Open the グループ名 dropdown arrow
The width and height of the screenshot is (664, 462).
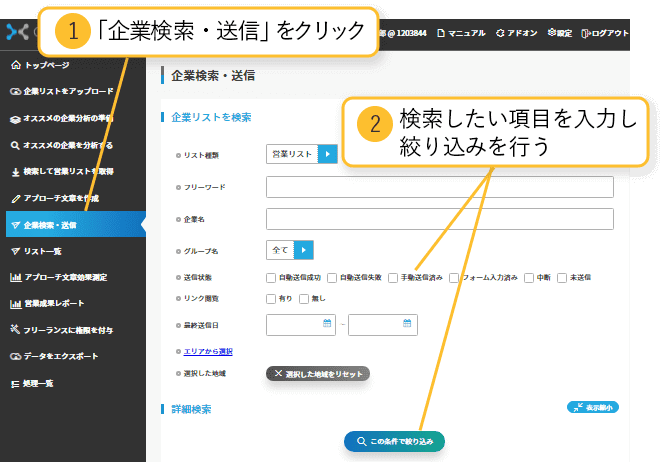[x=304, y=250]
